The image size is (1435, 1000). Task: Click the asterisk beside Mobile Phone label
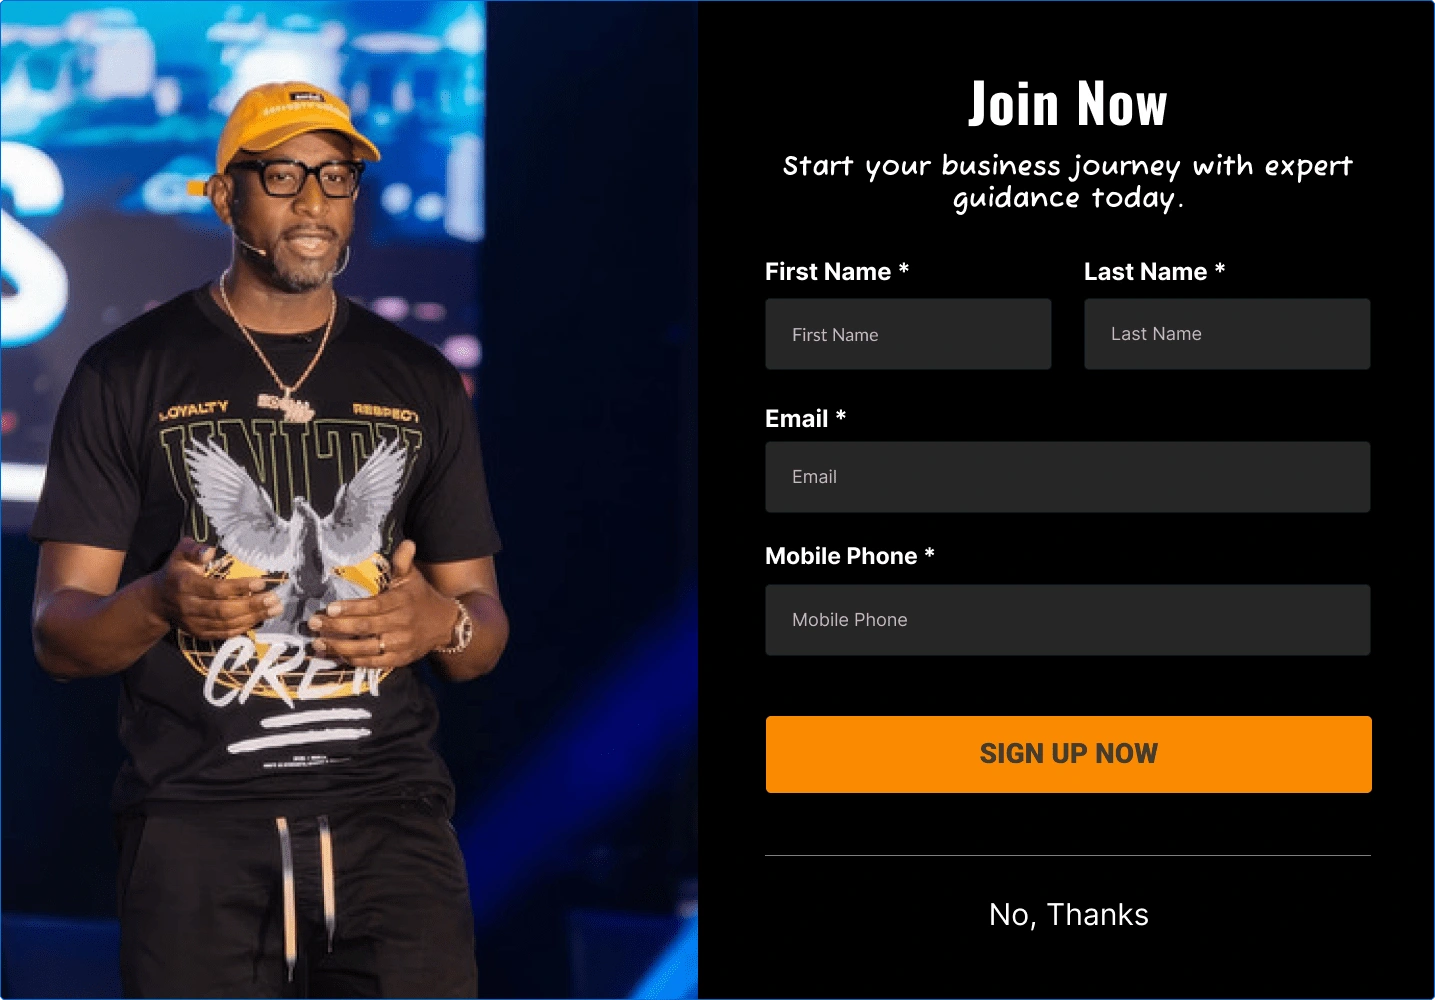click(x=930, y=553)
